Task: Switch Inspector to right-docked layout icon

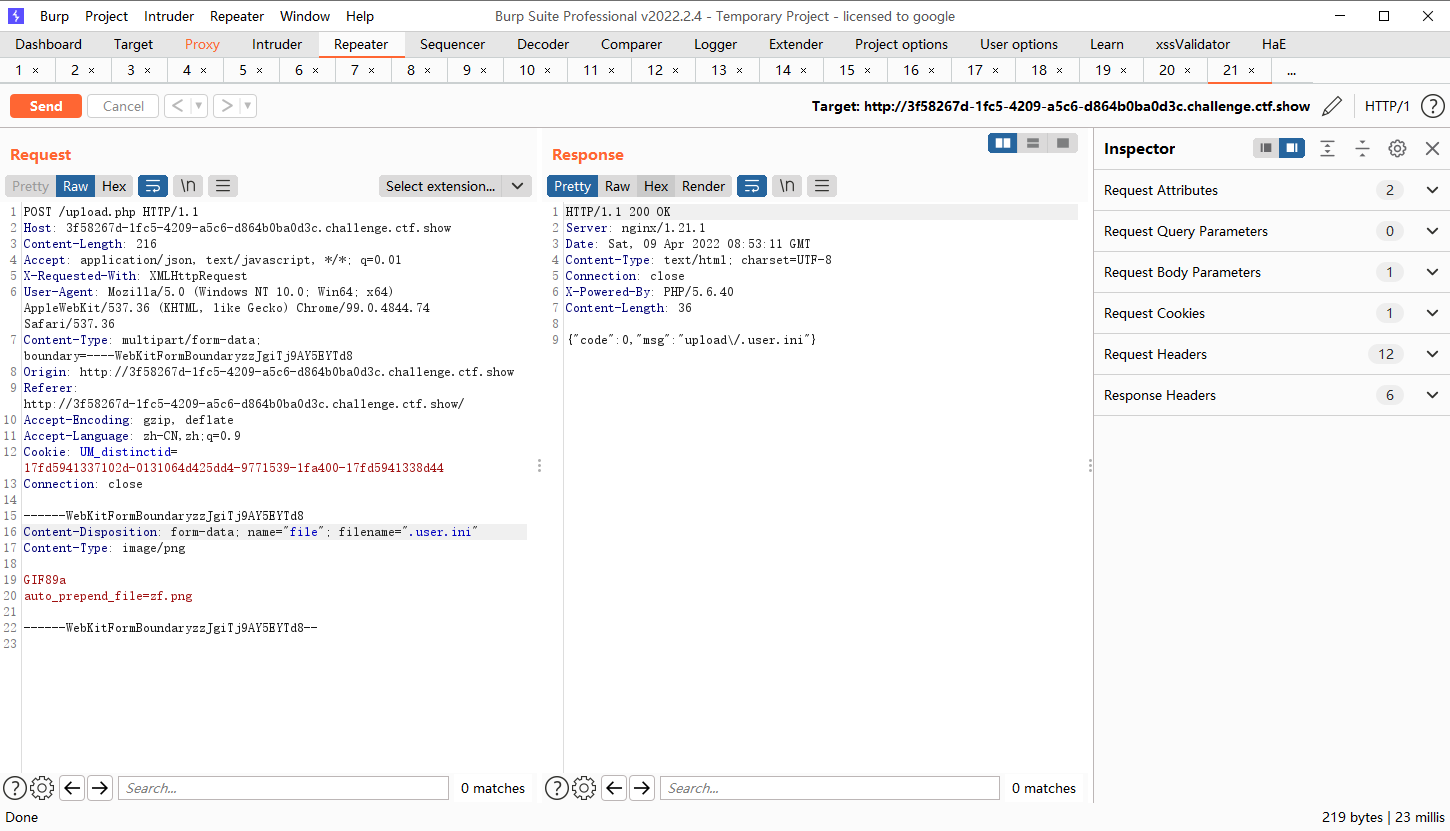Action: (1293, 148)
